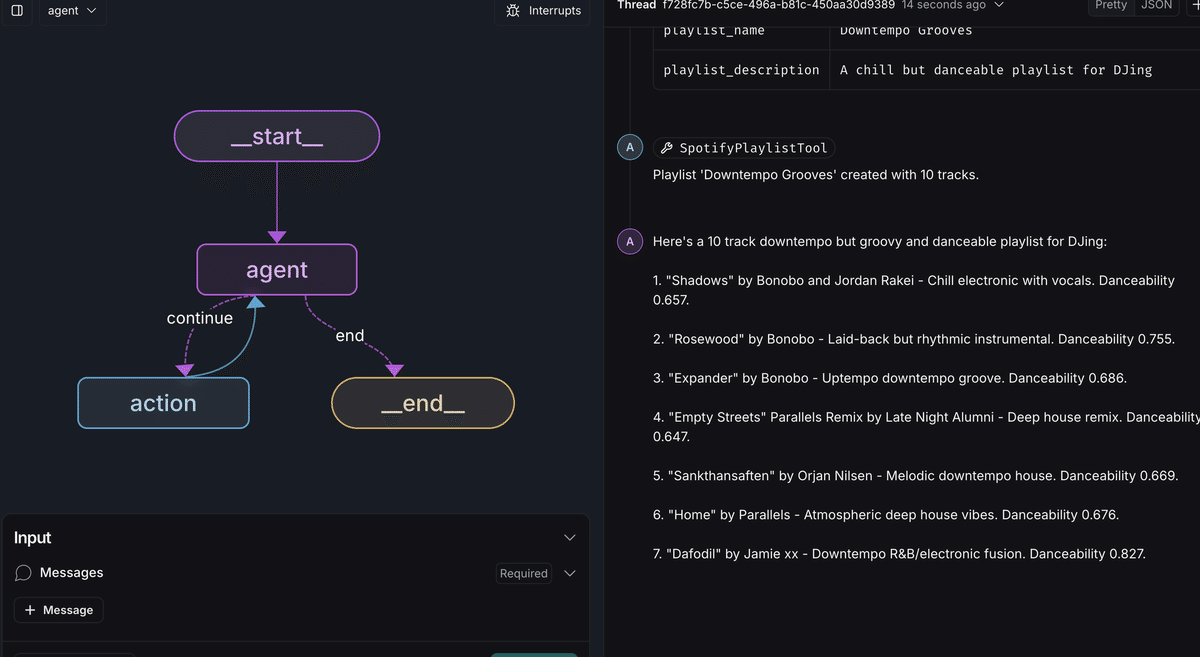Click the SpotifyPlaylistTool wrench badge
Viewport: 1200px width, 657px height.
point(744,148)
